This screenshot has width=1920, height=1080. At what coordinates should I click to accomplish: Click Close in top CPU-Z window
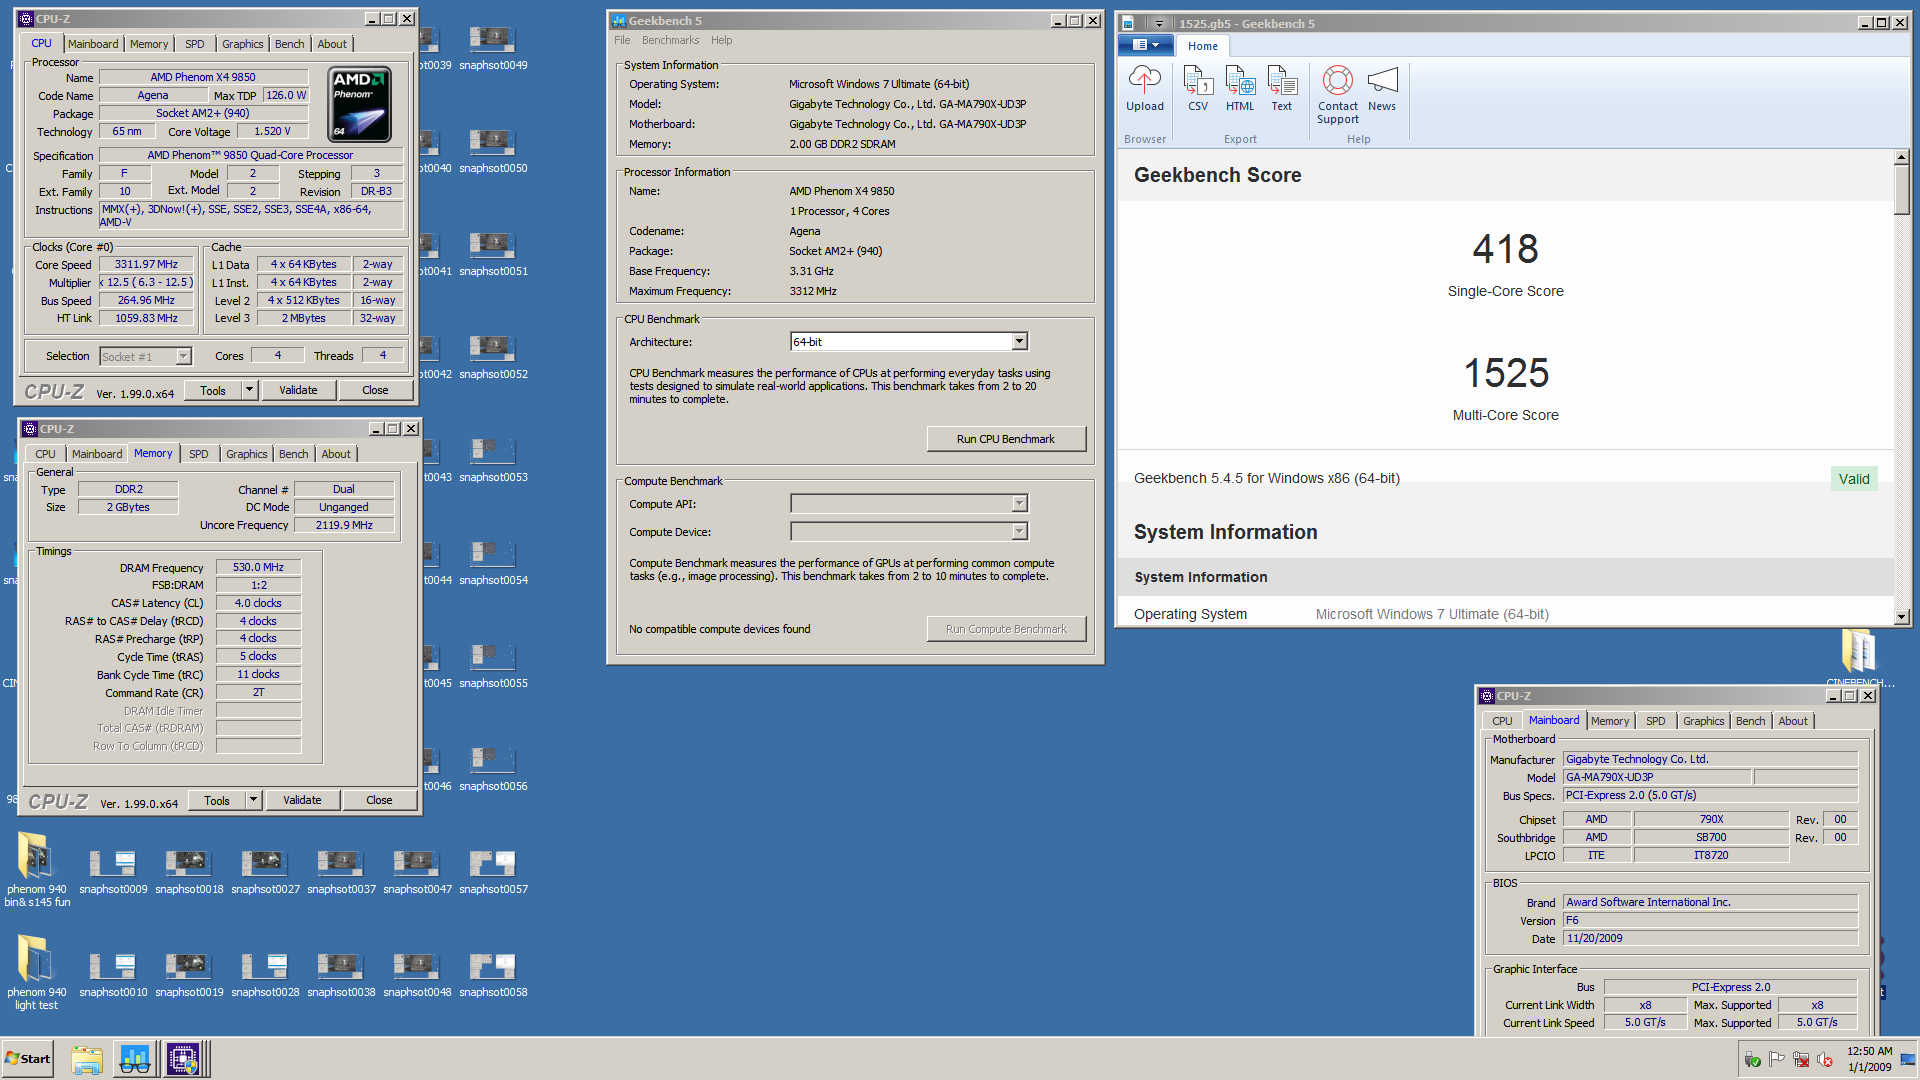[x=375, y=391]
